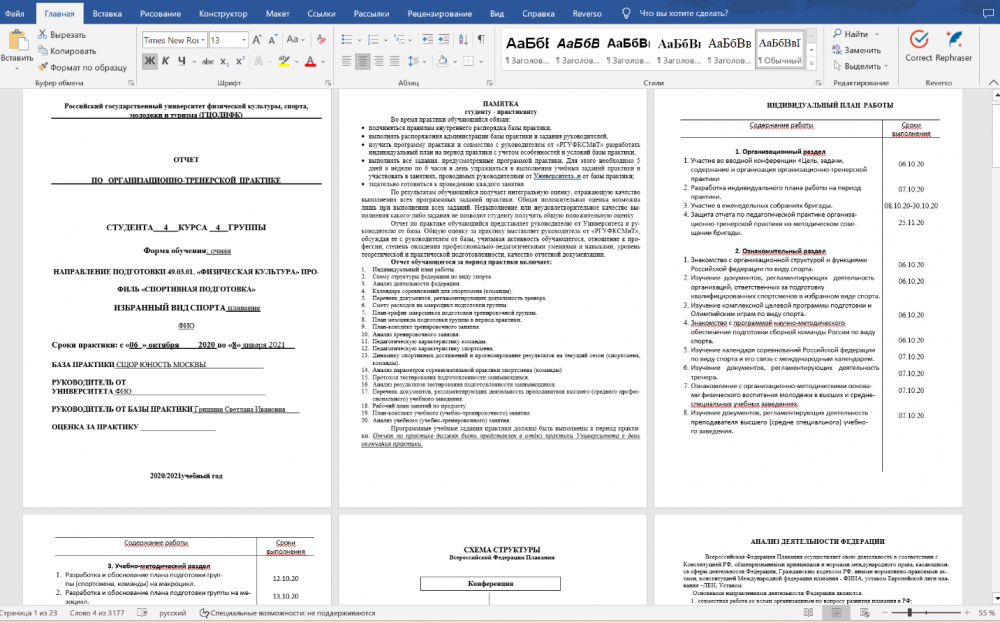Screen dimensions: 1000x623
Task: Click Найти (Find) button
Action: pos(851,34)
